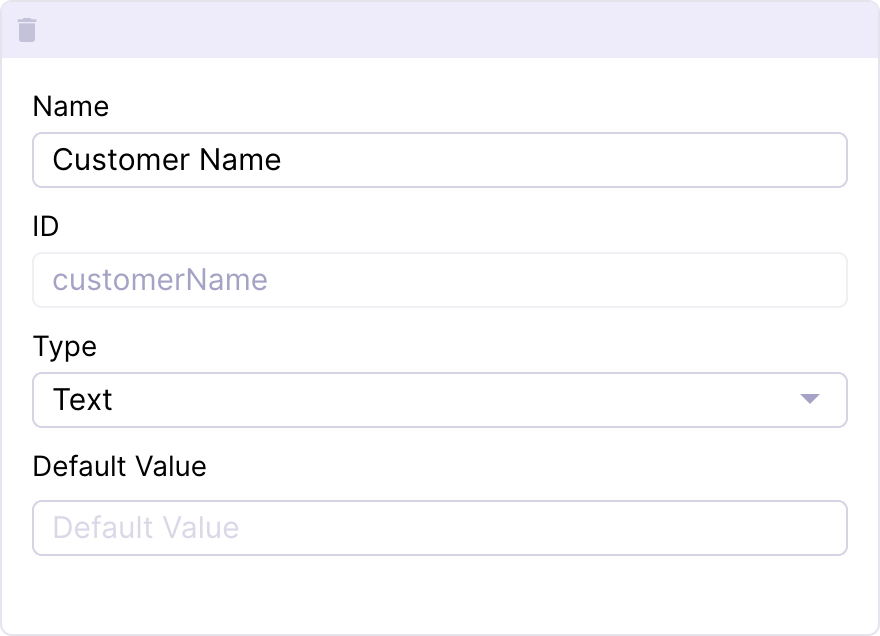The image size is (880, 636).
Task: Focus the Name input field
Action: pyautogui.click(x=440, y=160)
